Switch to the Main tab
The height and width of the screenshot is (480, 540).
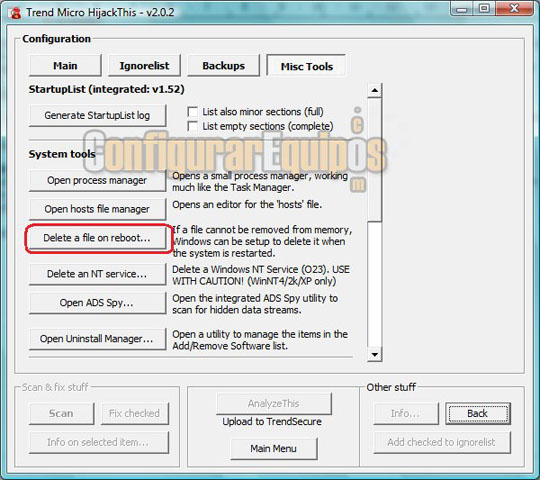point(65,65)
